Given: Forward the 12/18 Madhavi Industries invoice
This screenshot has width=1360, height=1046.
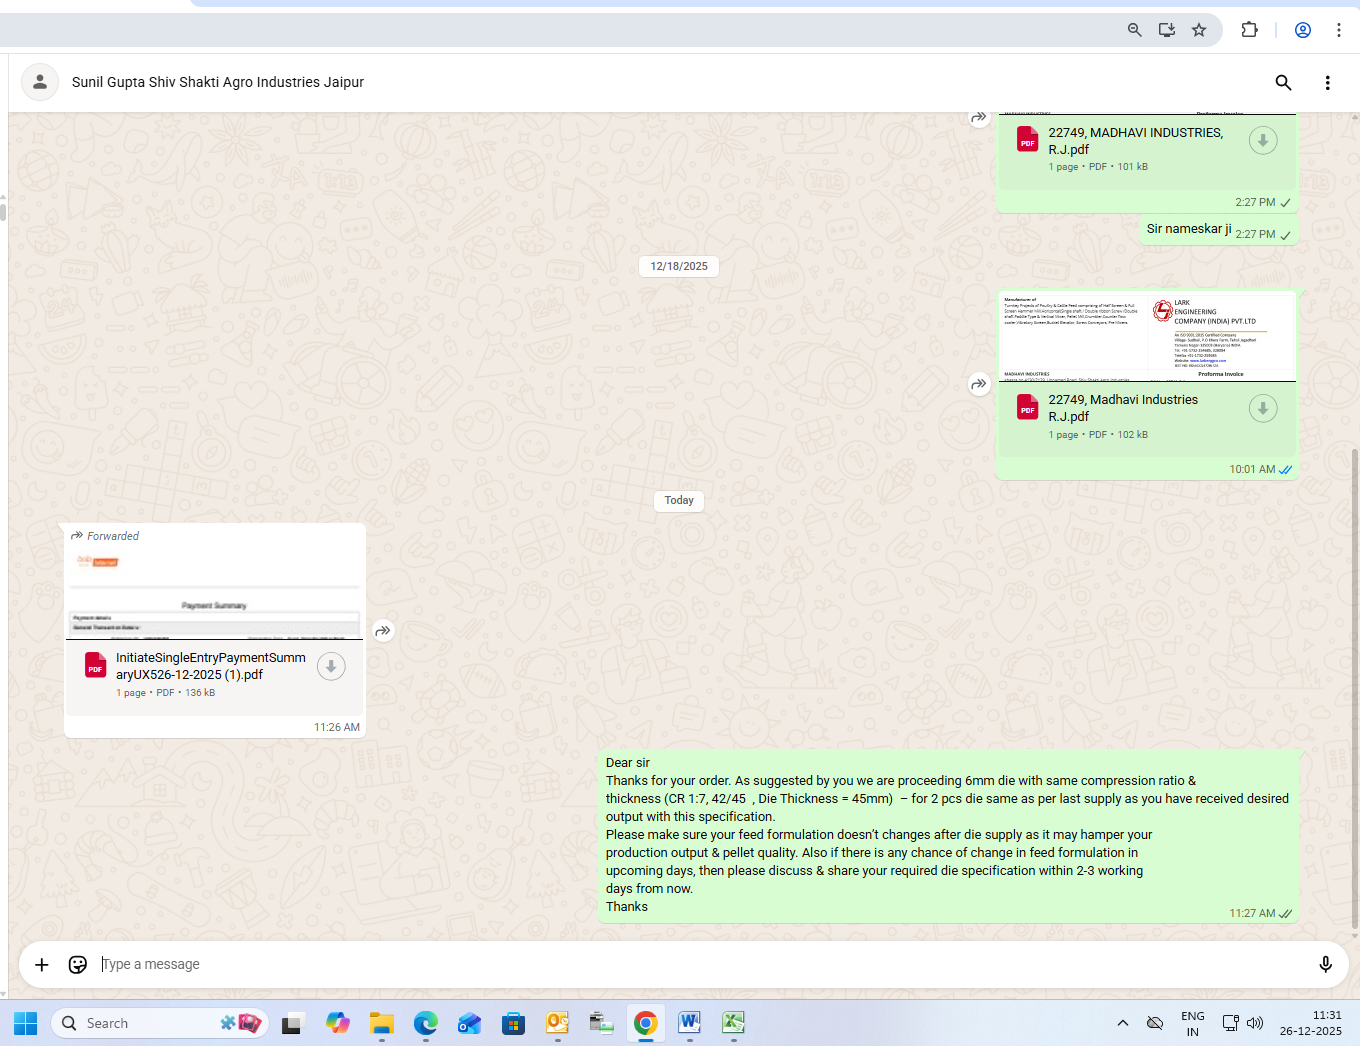Looking at the screenshot, I should [x=979, y=384].
